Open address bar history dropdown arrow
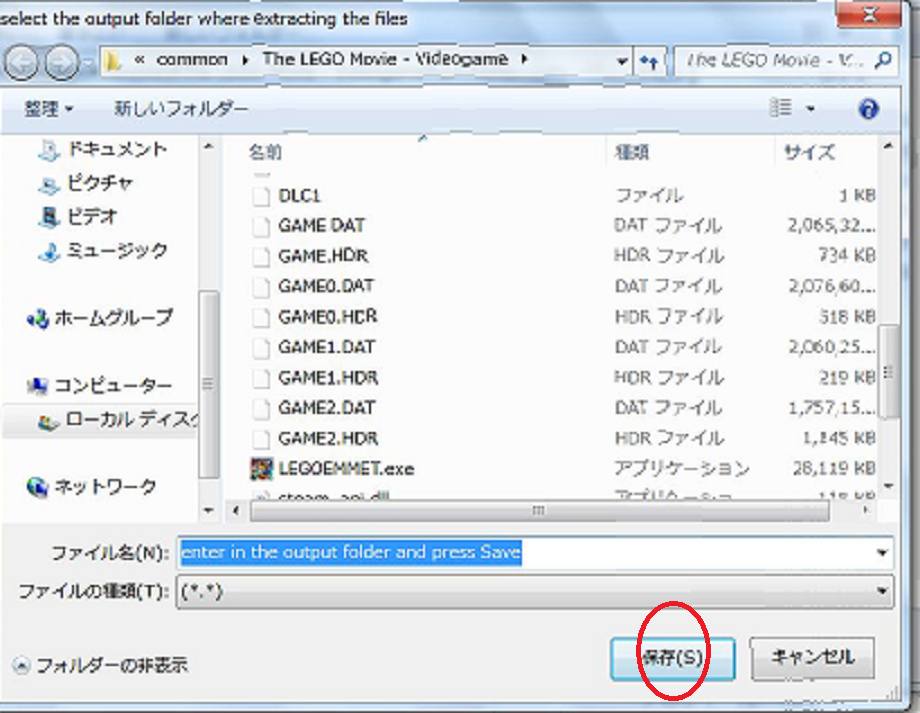Screen dimensions: 920x713 coord(621,60)
